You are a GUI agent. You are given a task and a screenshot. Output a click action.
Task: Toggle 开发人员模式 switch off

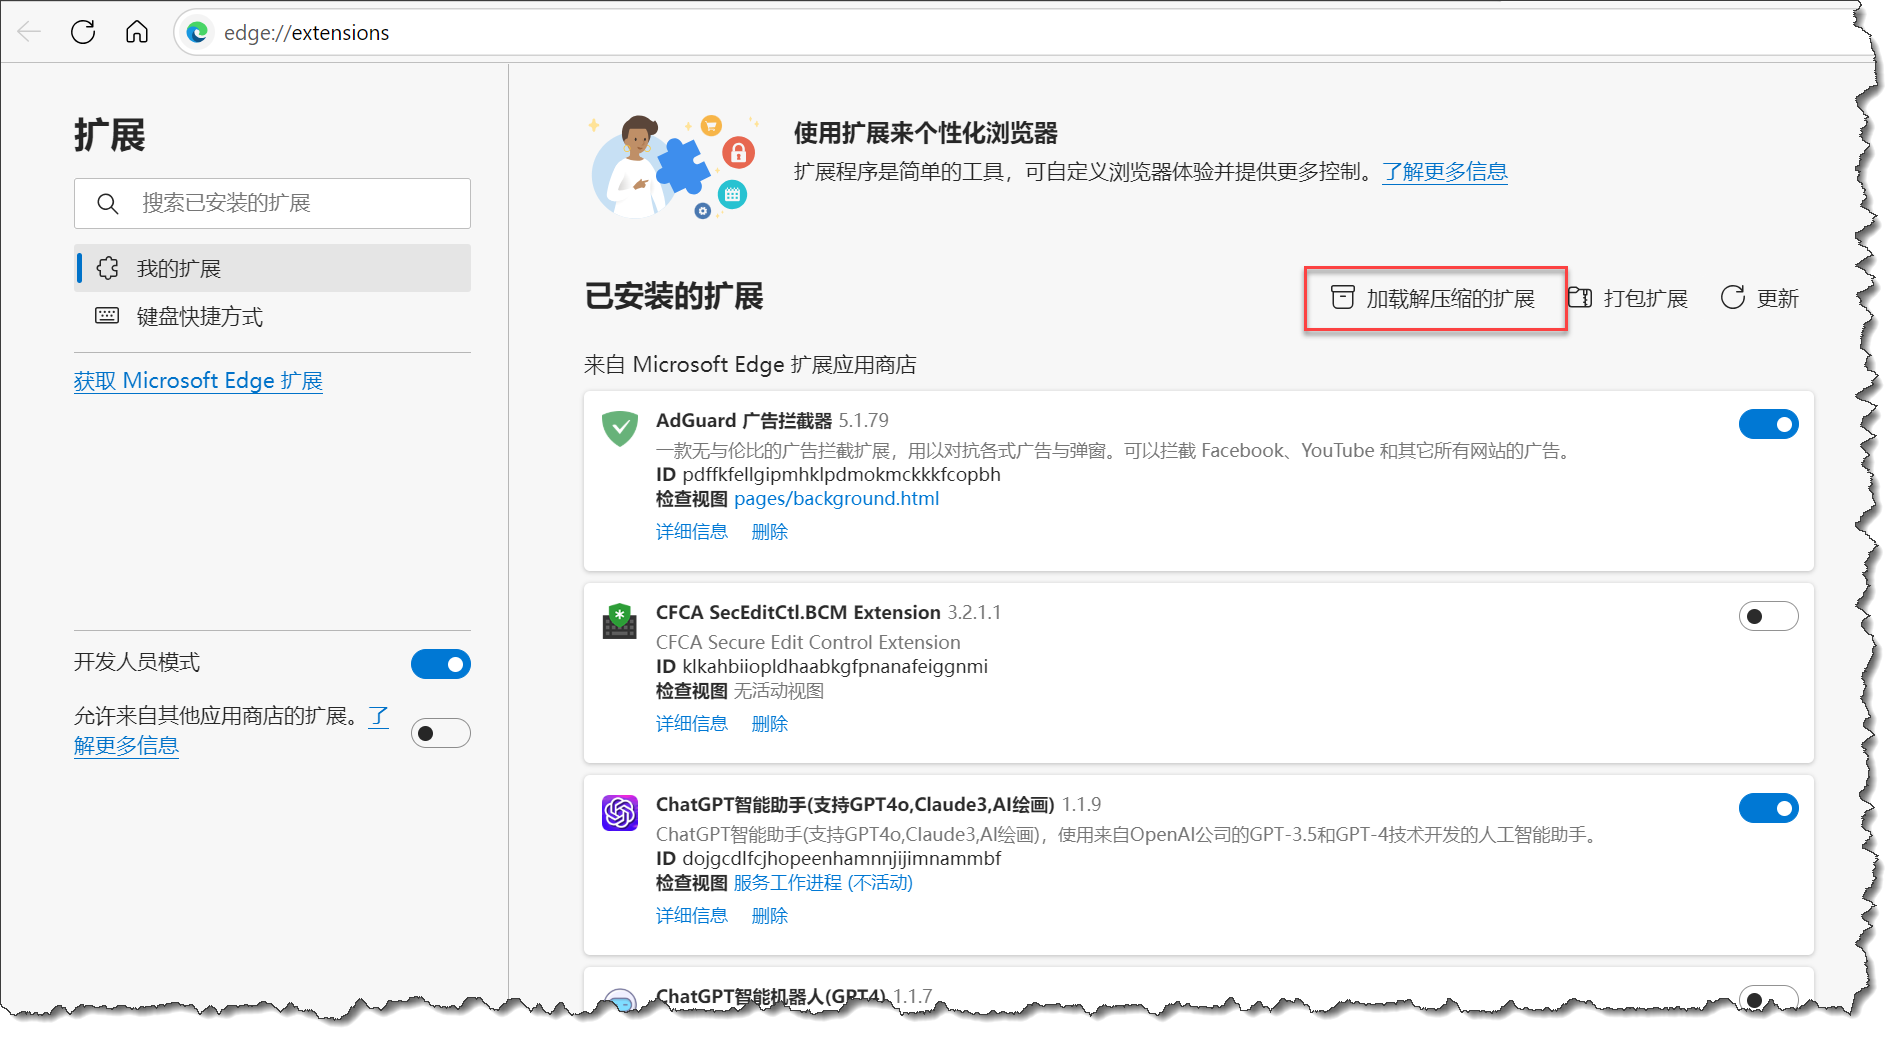441,664
